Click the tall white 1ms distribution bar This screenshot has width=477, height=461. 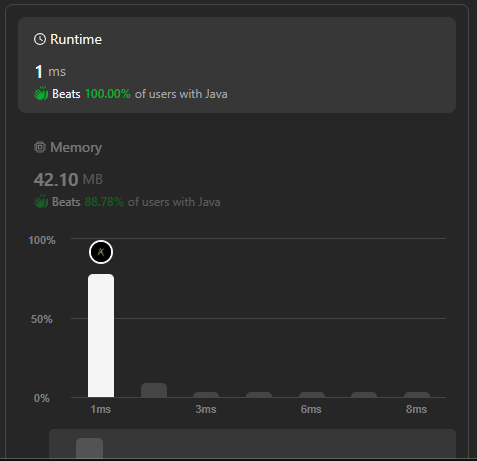101,336
